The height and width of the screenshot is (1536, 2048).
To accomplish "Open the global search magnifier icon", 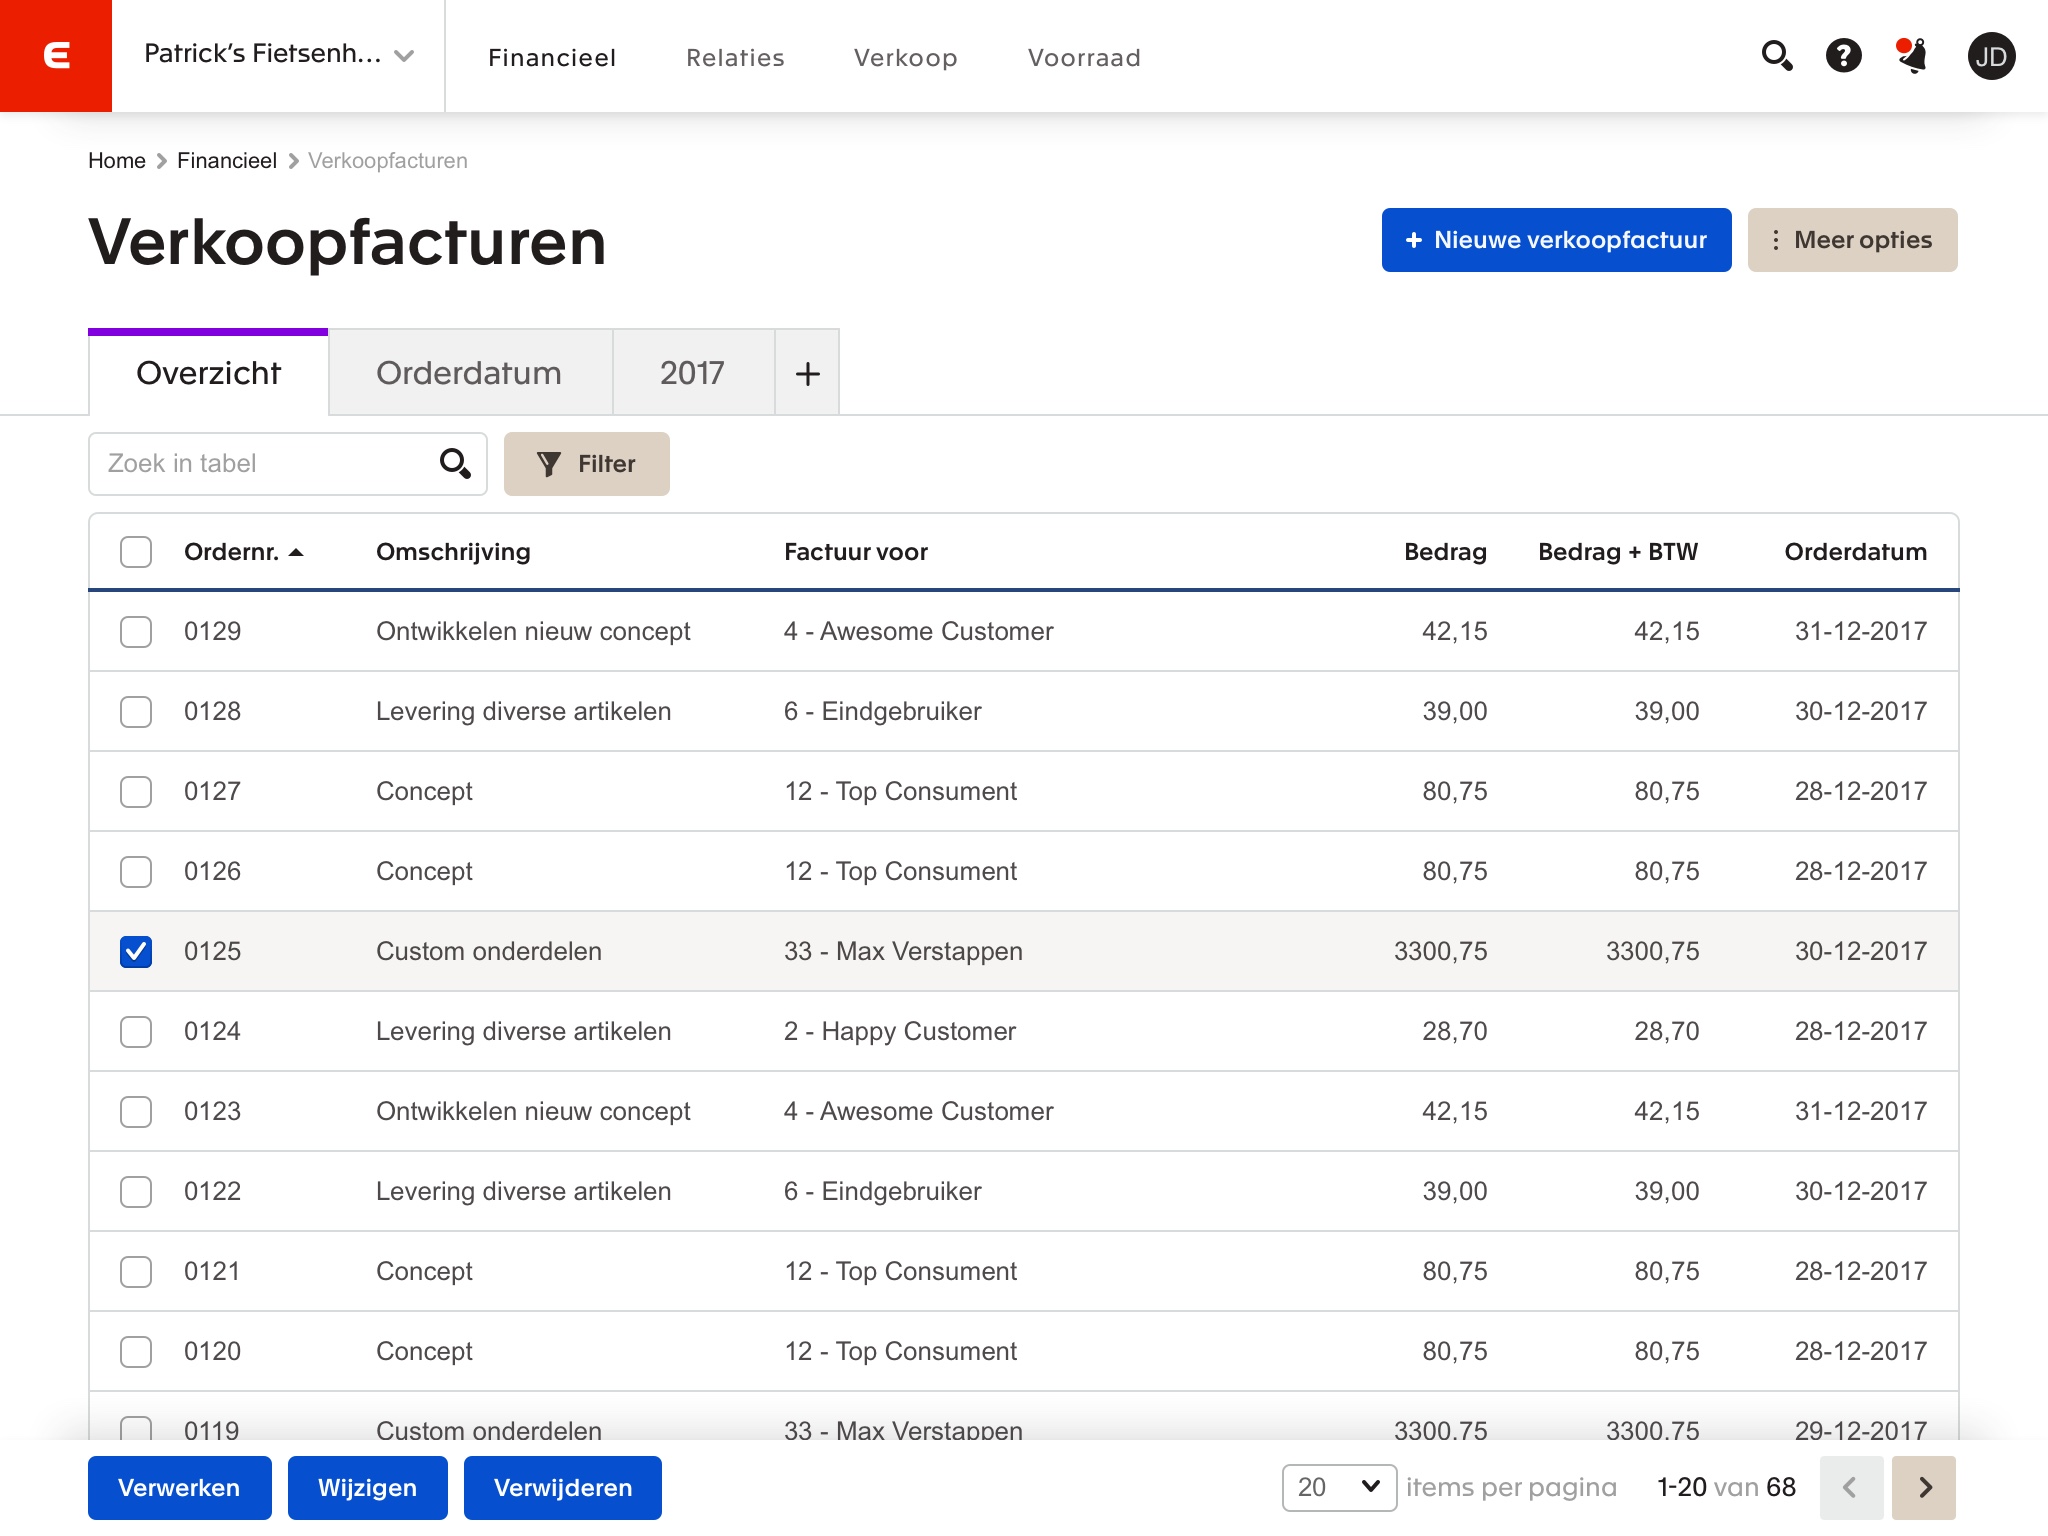I will tap(1778, 57).
